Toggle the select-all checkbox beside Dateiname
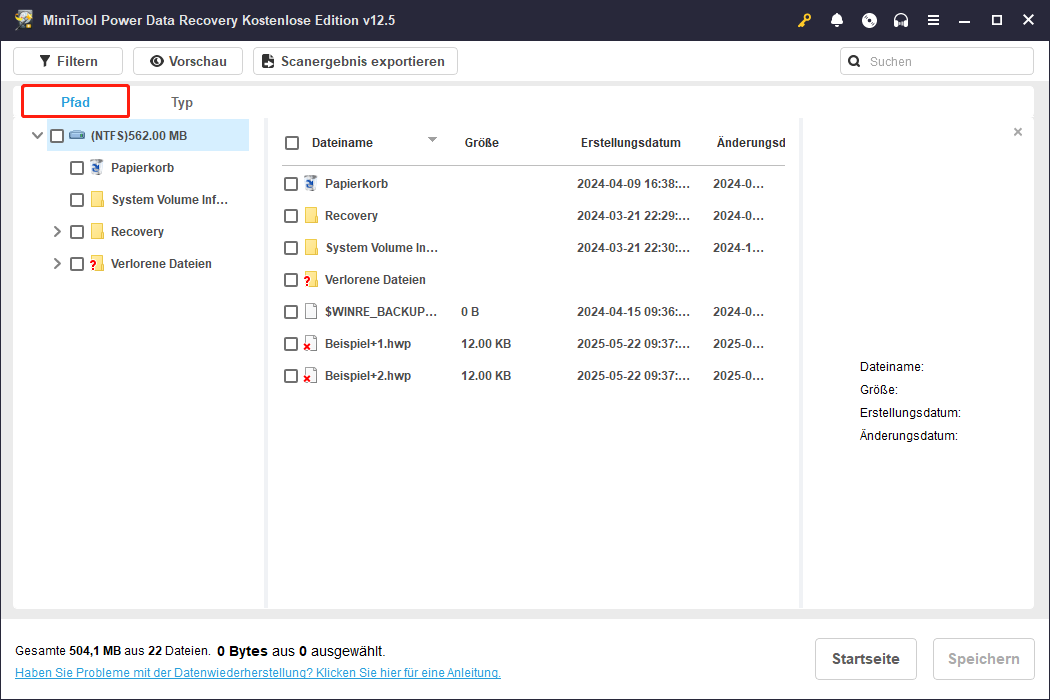The image size is (1050, 700). [292, 143]
